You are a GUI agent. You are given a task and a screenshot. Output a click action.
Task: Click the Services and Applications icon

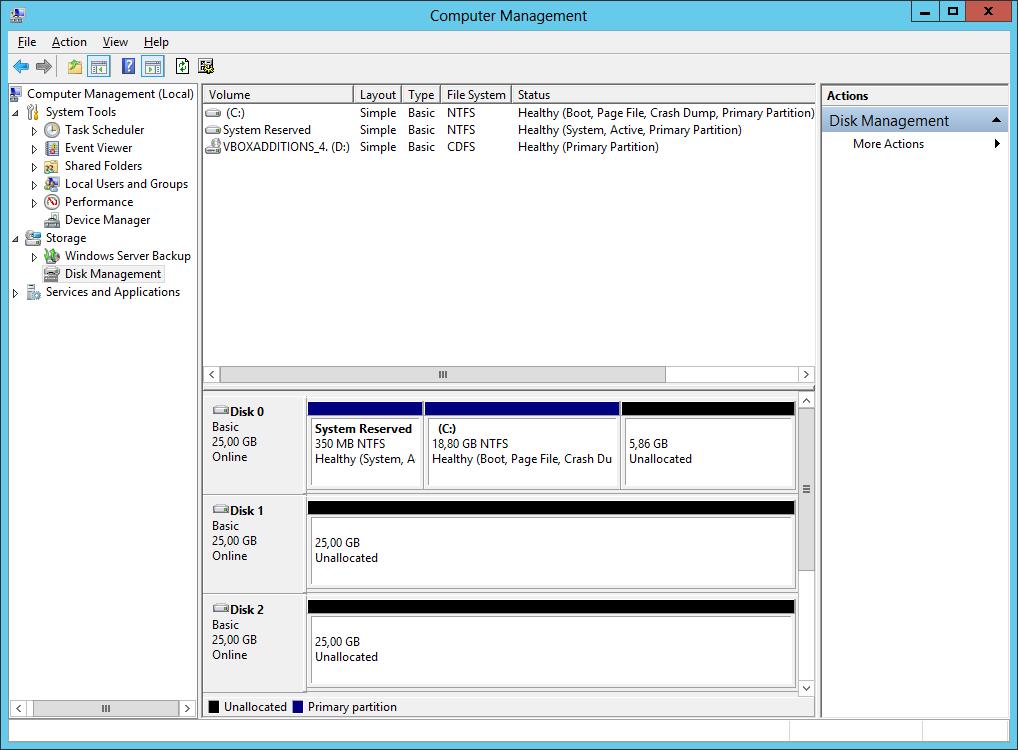tap(33, 292)
